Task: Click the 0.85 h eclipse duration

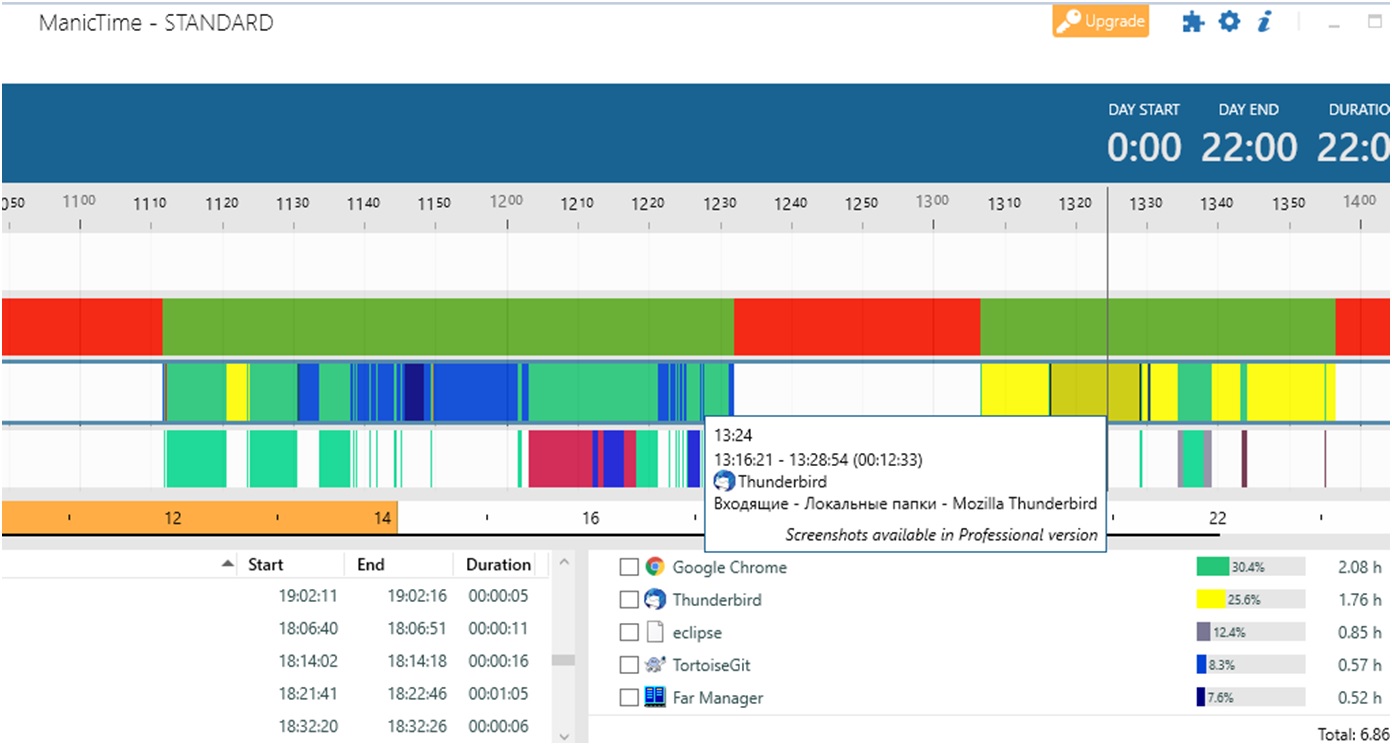Action: pyautogui.click(x=1359, y=633)
